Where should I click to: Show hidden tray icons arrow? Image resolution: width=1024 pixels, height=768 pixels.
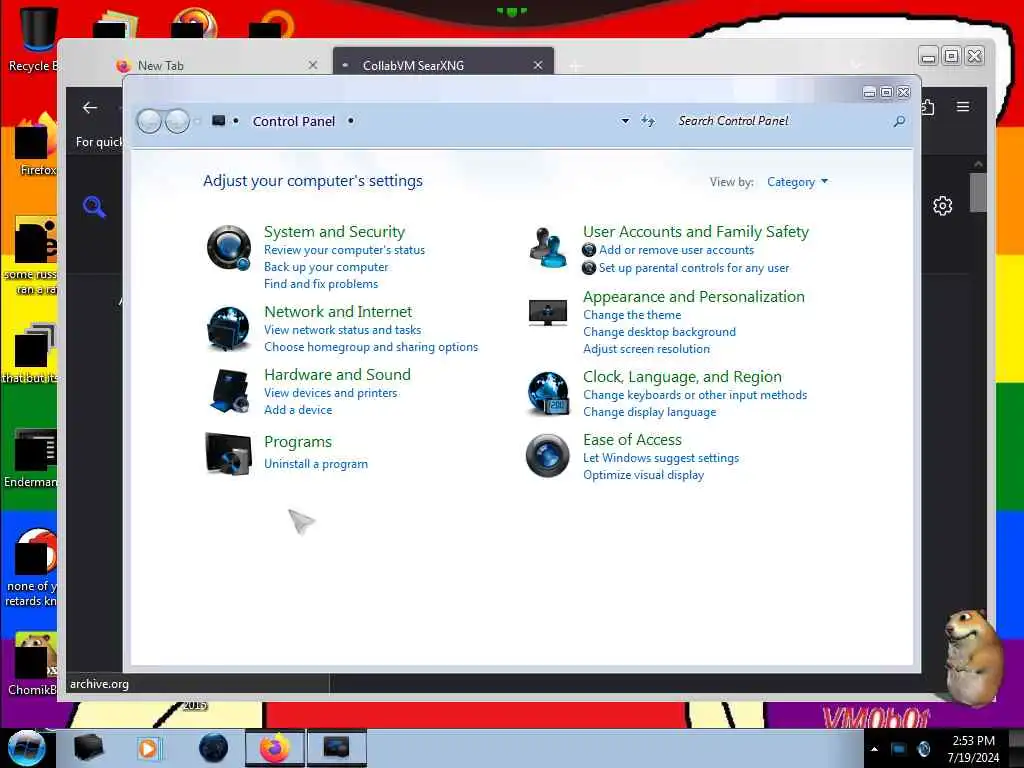(874, 749)
